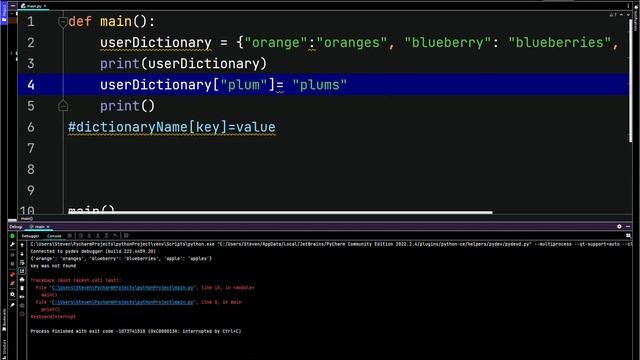This screenshot has width=640, height=360.
Task: Click line number 4 in the gutter
Action: click(31, 85)
